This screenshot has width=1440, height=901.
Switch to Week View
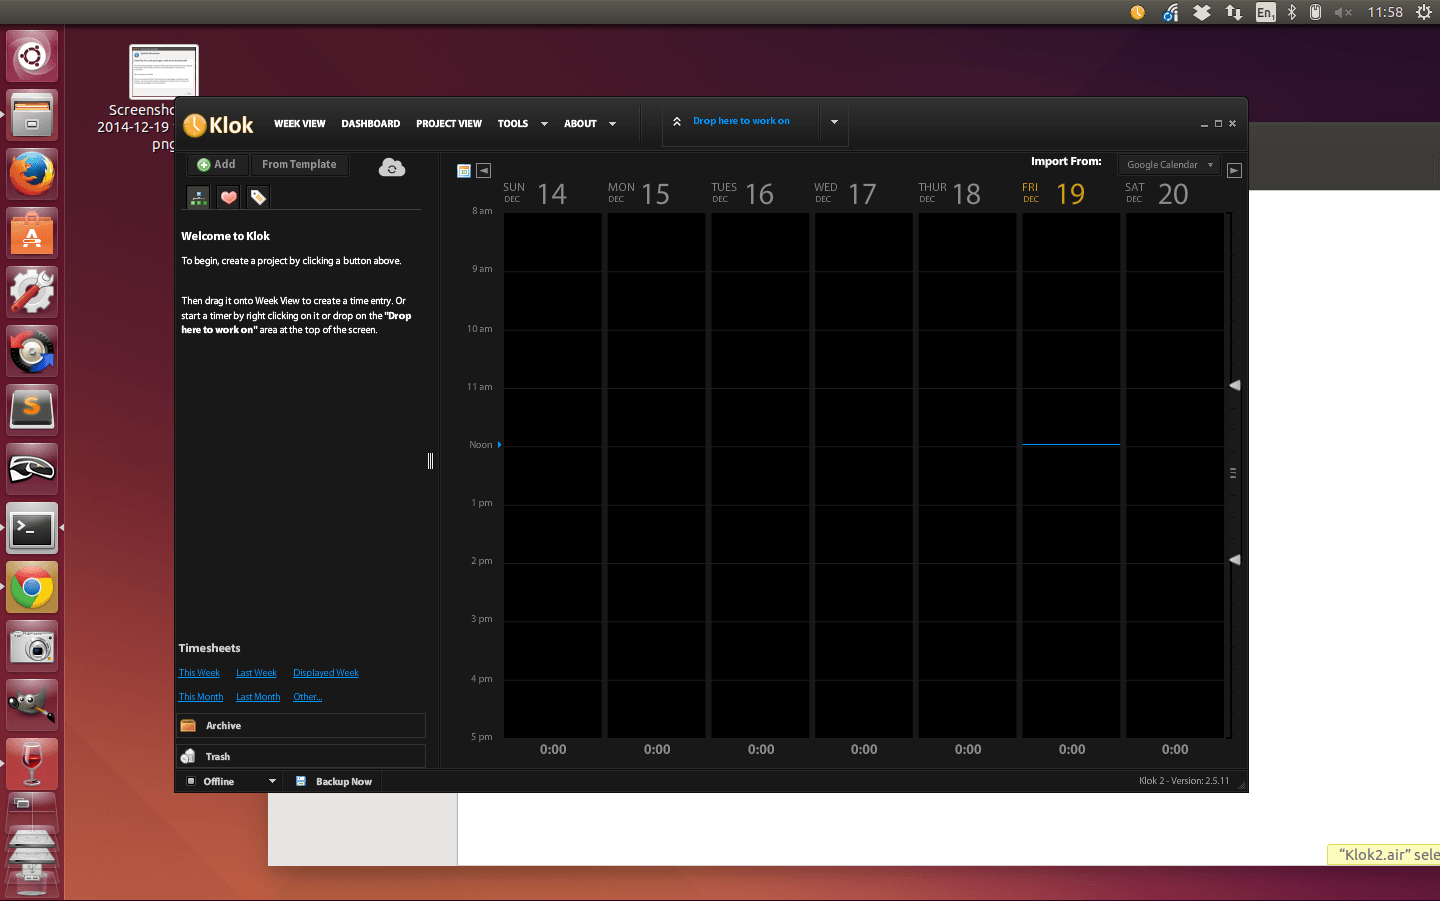tap(300, 124)
